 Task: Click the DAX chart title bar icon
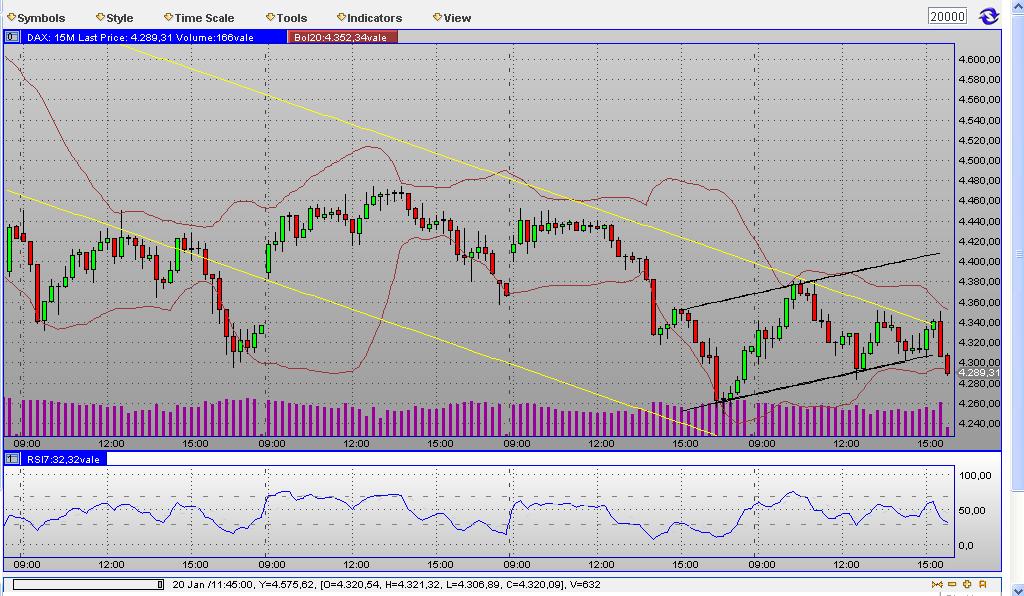(x=11, y=37)
